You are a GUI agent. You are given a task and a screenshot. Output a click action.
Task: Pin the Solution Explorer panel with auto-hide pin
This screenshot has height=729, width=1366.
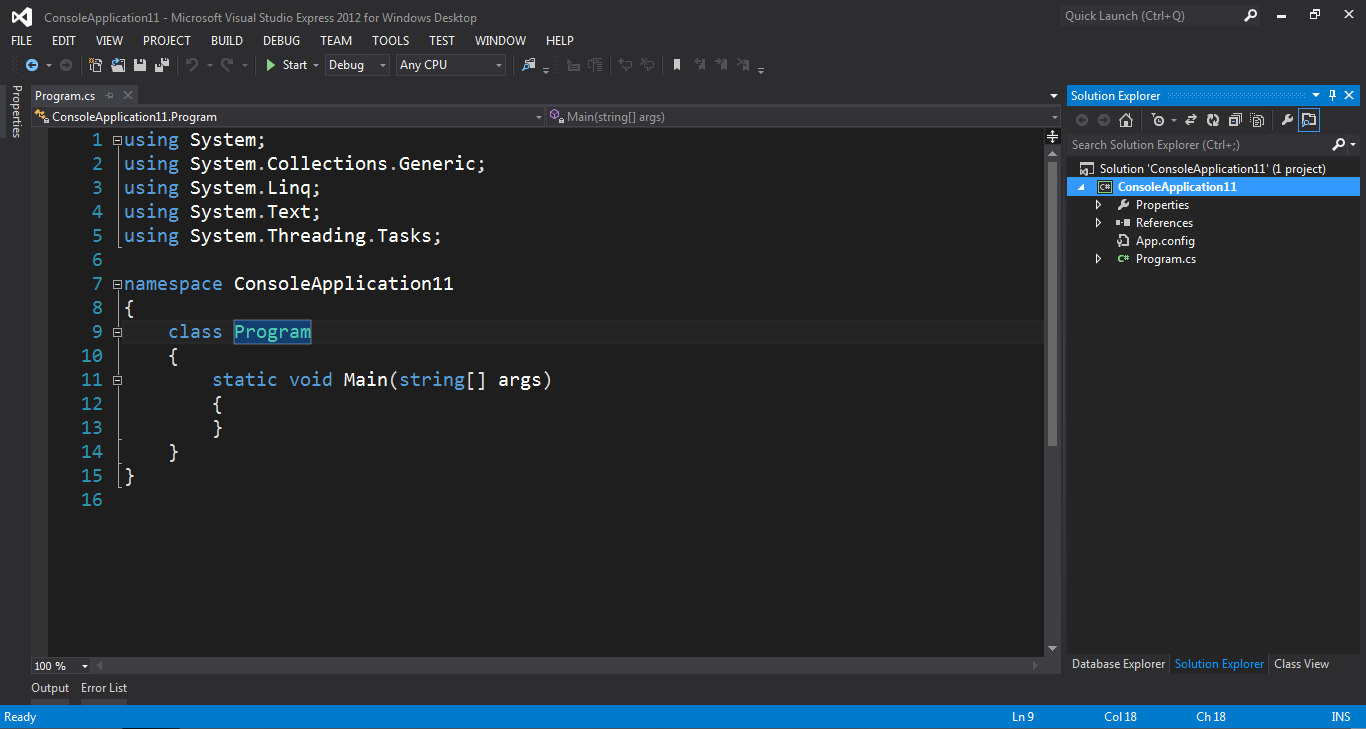[x=1332, y=96]
